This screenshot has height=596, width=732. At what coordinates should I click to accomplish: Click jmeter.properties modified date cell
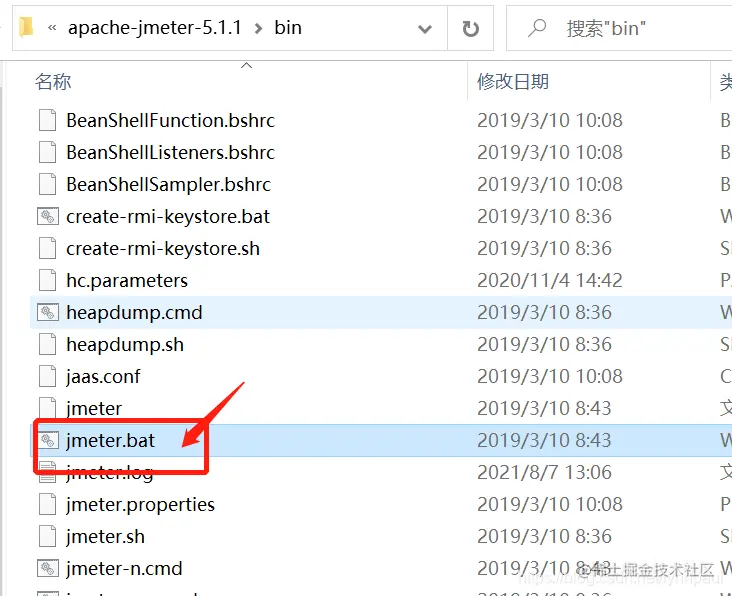[550, 504]
